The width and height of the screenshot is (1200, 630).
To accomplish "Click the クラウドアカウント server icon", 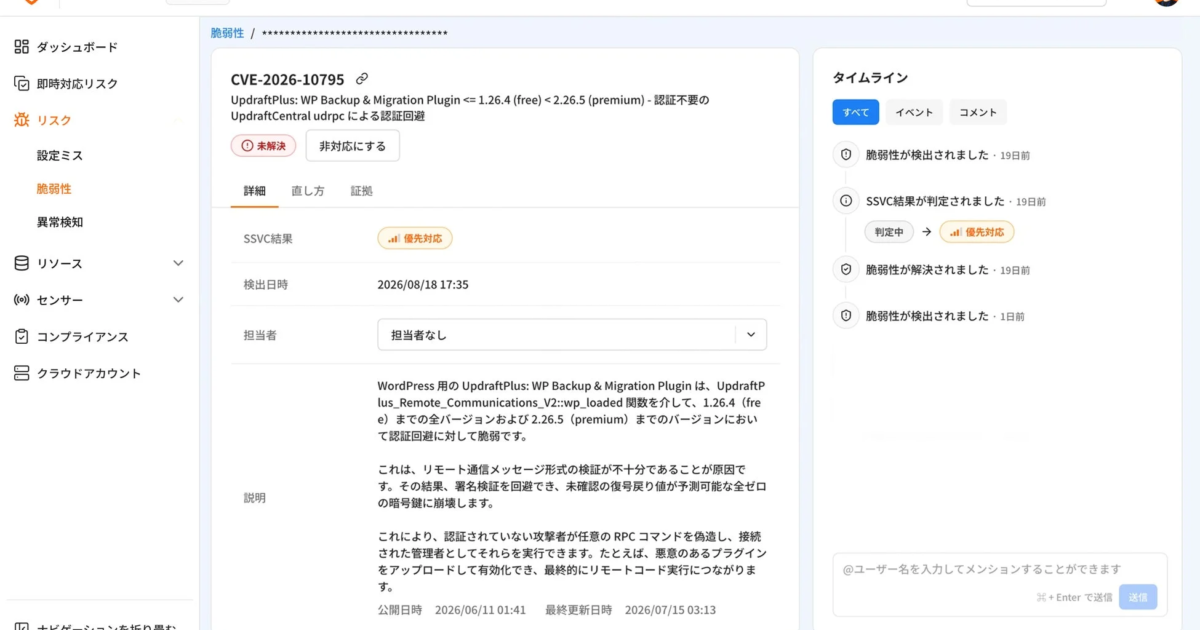I will click(21, 373).
